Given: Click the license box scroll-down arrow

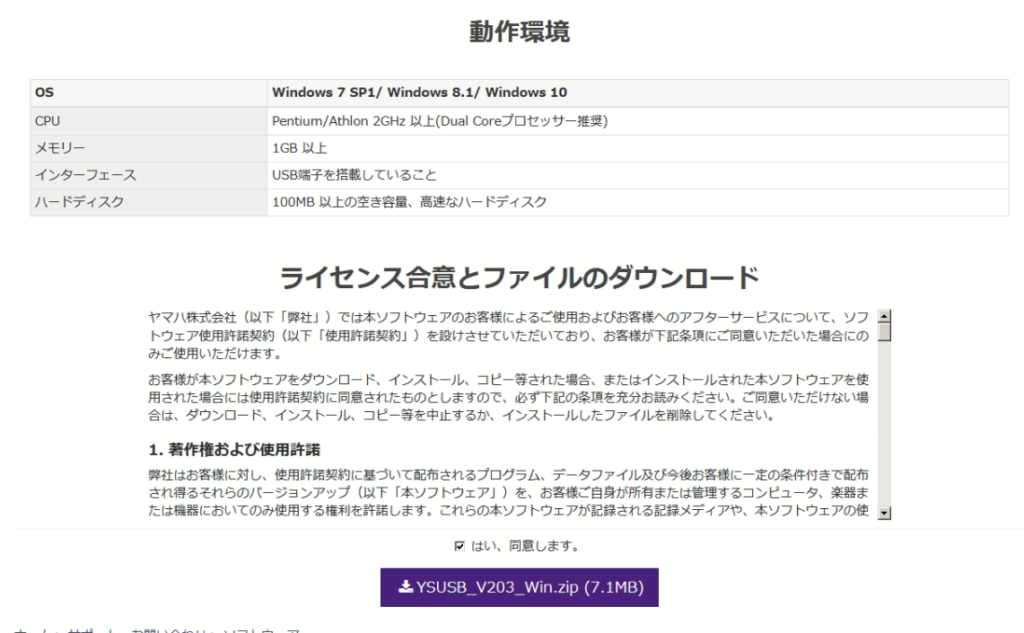Looking at the screenshot, I should click(884, 513).
